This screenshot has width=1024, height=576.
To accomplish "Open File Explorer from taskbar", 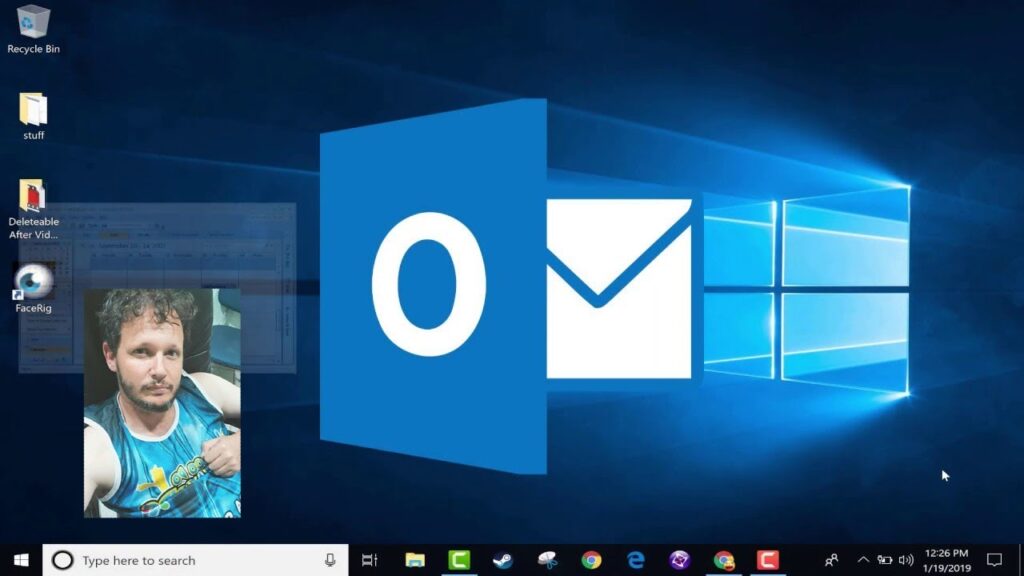I will click(415, 560).
